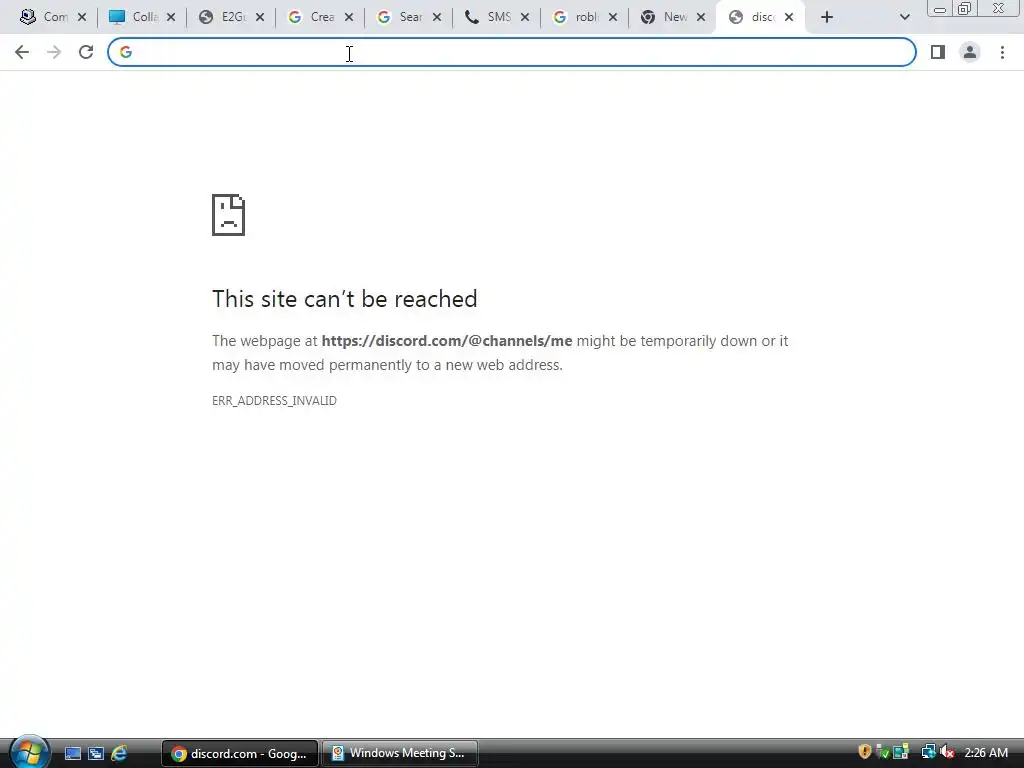Open the Windows Start orb
The width and height of the screenshot is (1024, 768).
click(x=29, y=752)
